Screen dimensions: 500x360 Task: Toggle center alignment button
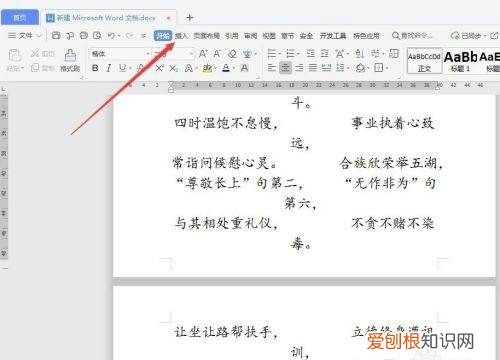(x=285, y=68)
